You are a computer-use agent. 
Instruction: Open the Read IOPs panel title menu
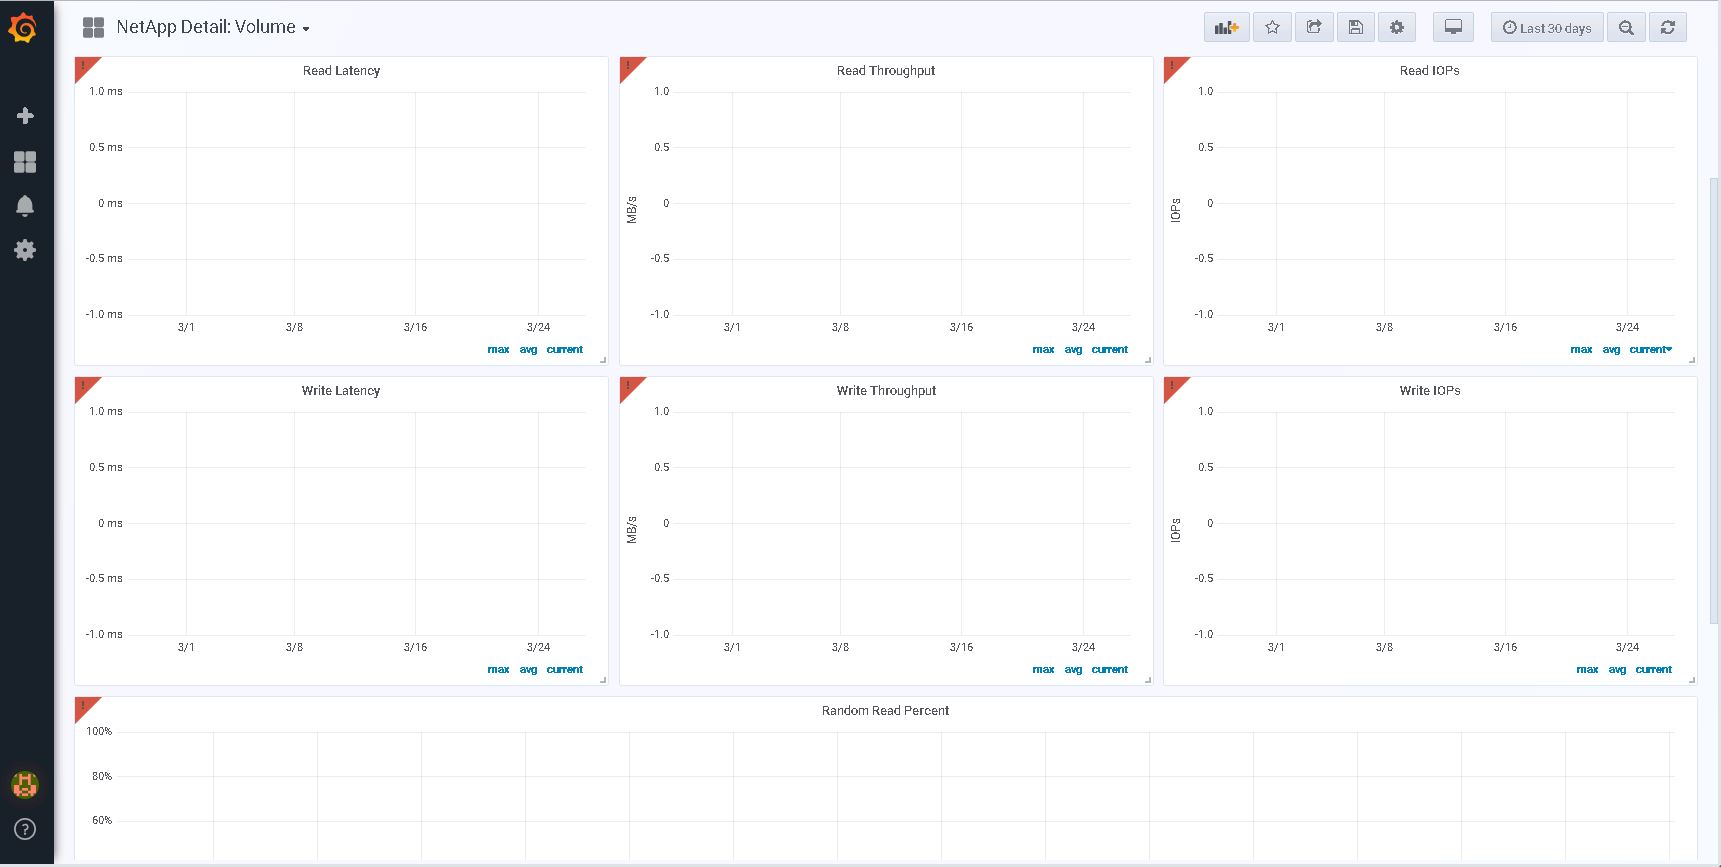1429,71
